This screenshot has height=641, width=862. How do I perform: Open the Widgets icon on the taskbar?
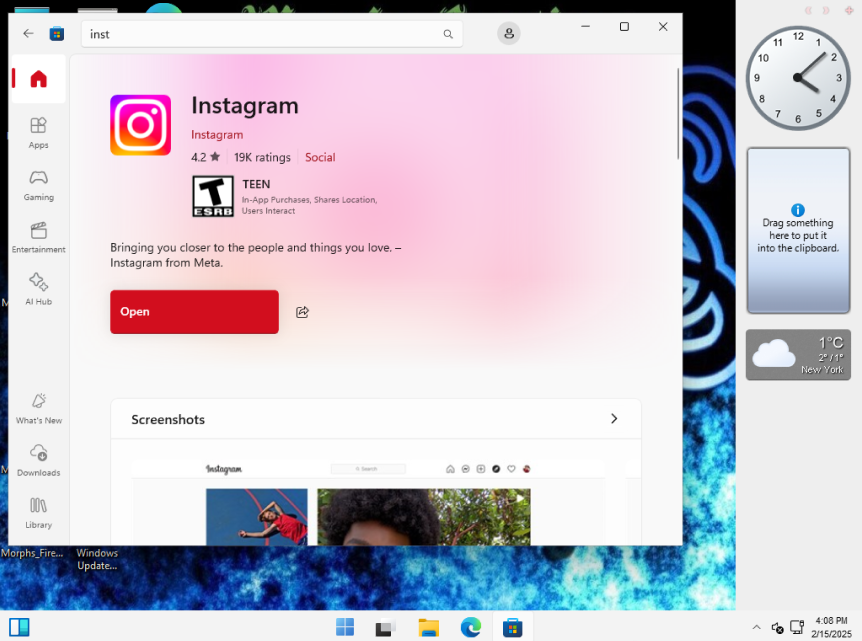click(x=19, y=627)
